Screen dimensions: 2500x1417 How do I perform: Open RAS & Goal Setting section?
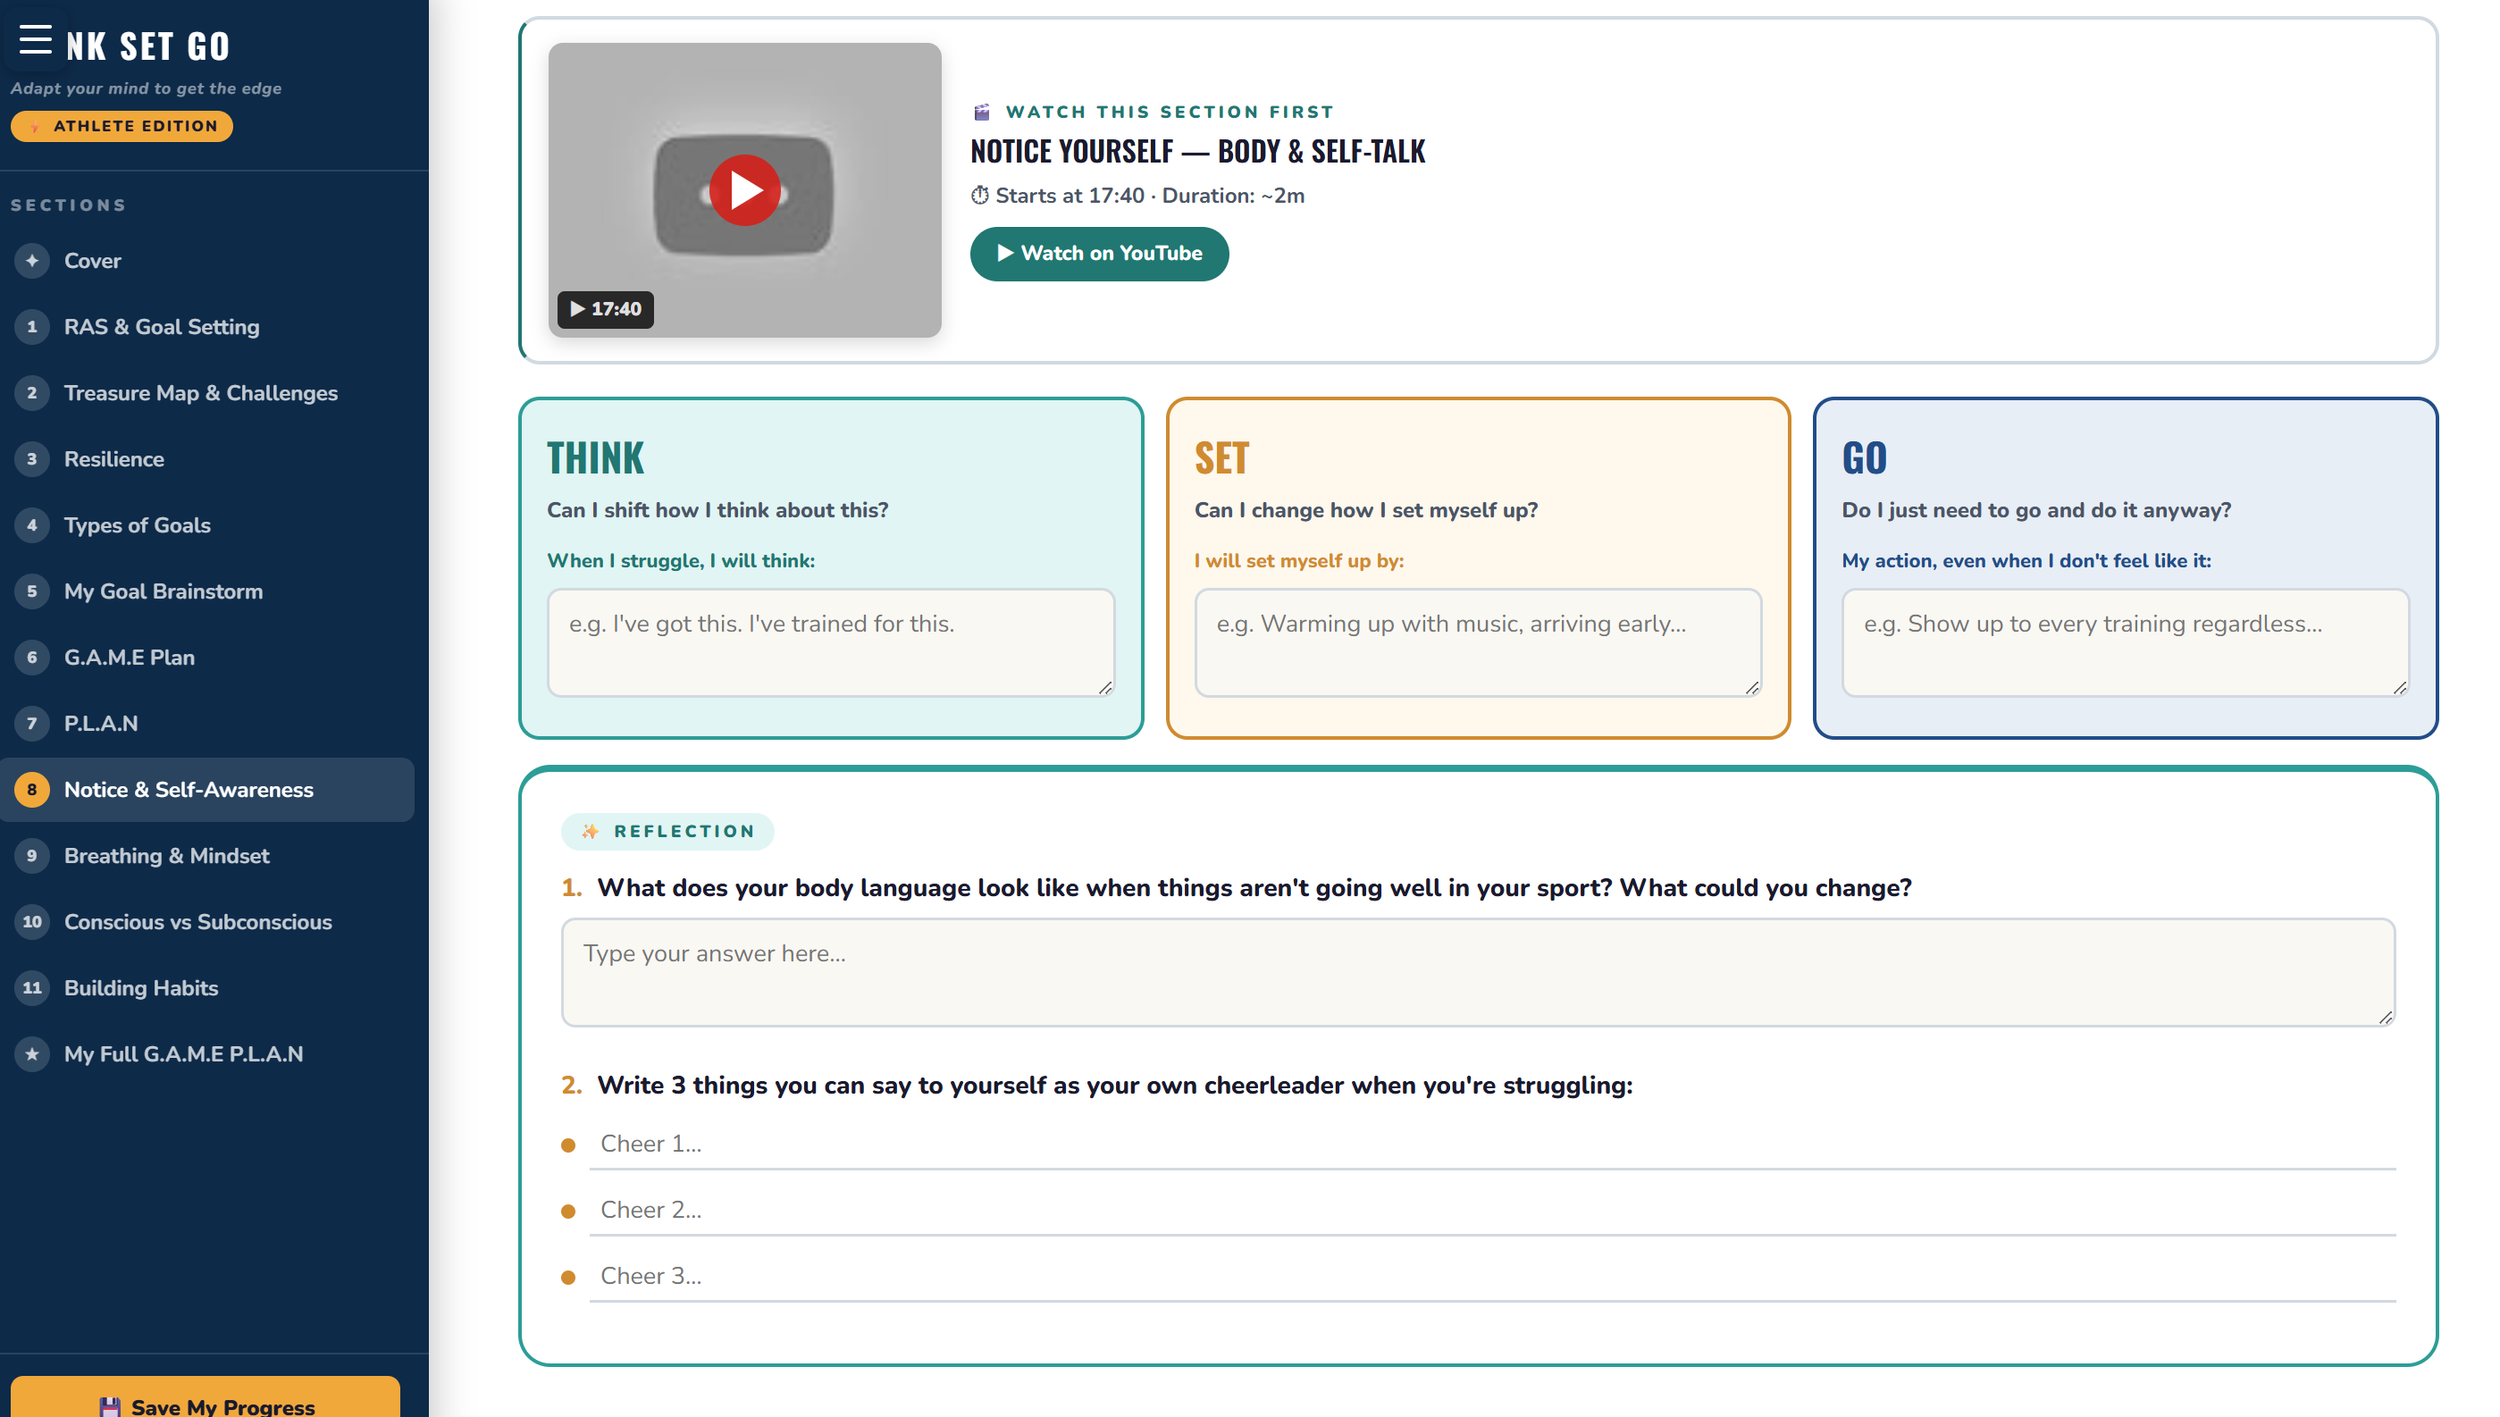tap(207, 327)
